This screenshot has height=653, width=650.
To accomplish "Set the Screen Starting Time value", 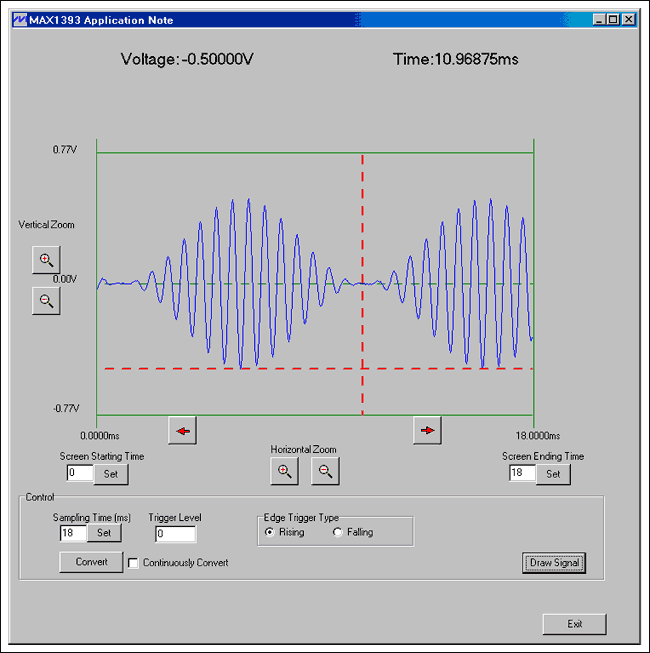I will [x=111, y=474].
